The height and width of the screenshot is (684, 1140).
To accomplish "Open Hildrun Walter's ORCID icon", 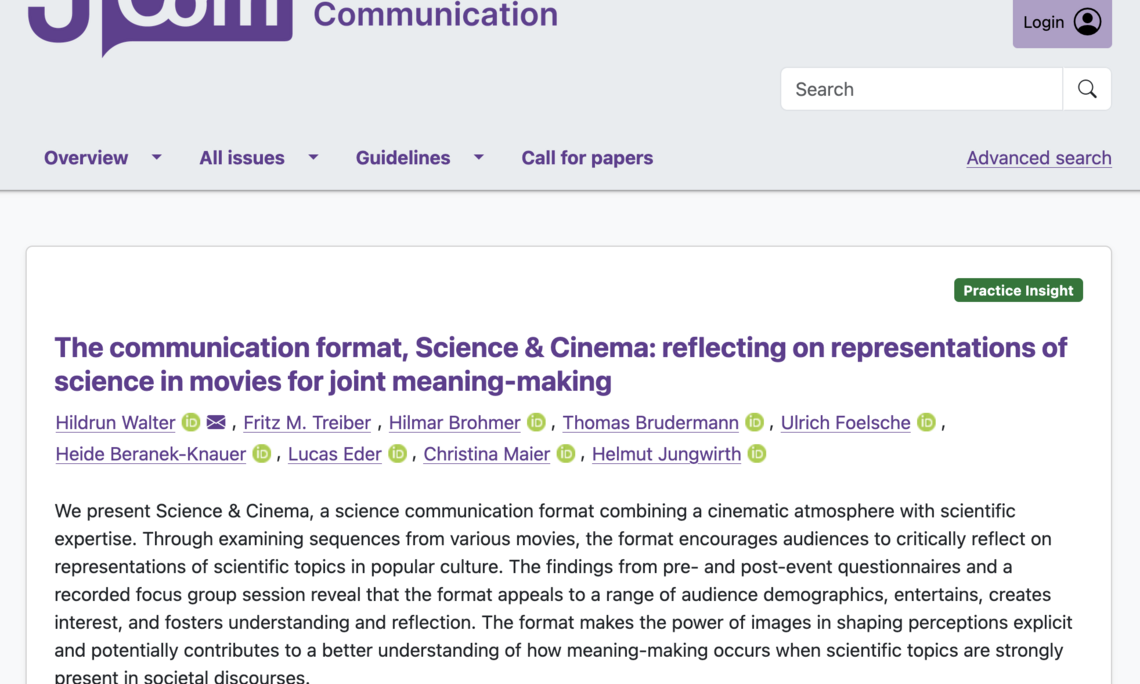I will pos(190,422).
